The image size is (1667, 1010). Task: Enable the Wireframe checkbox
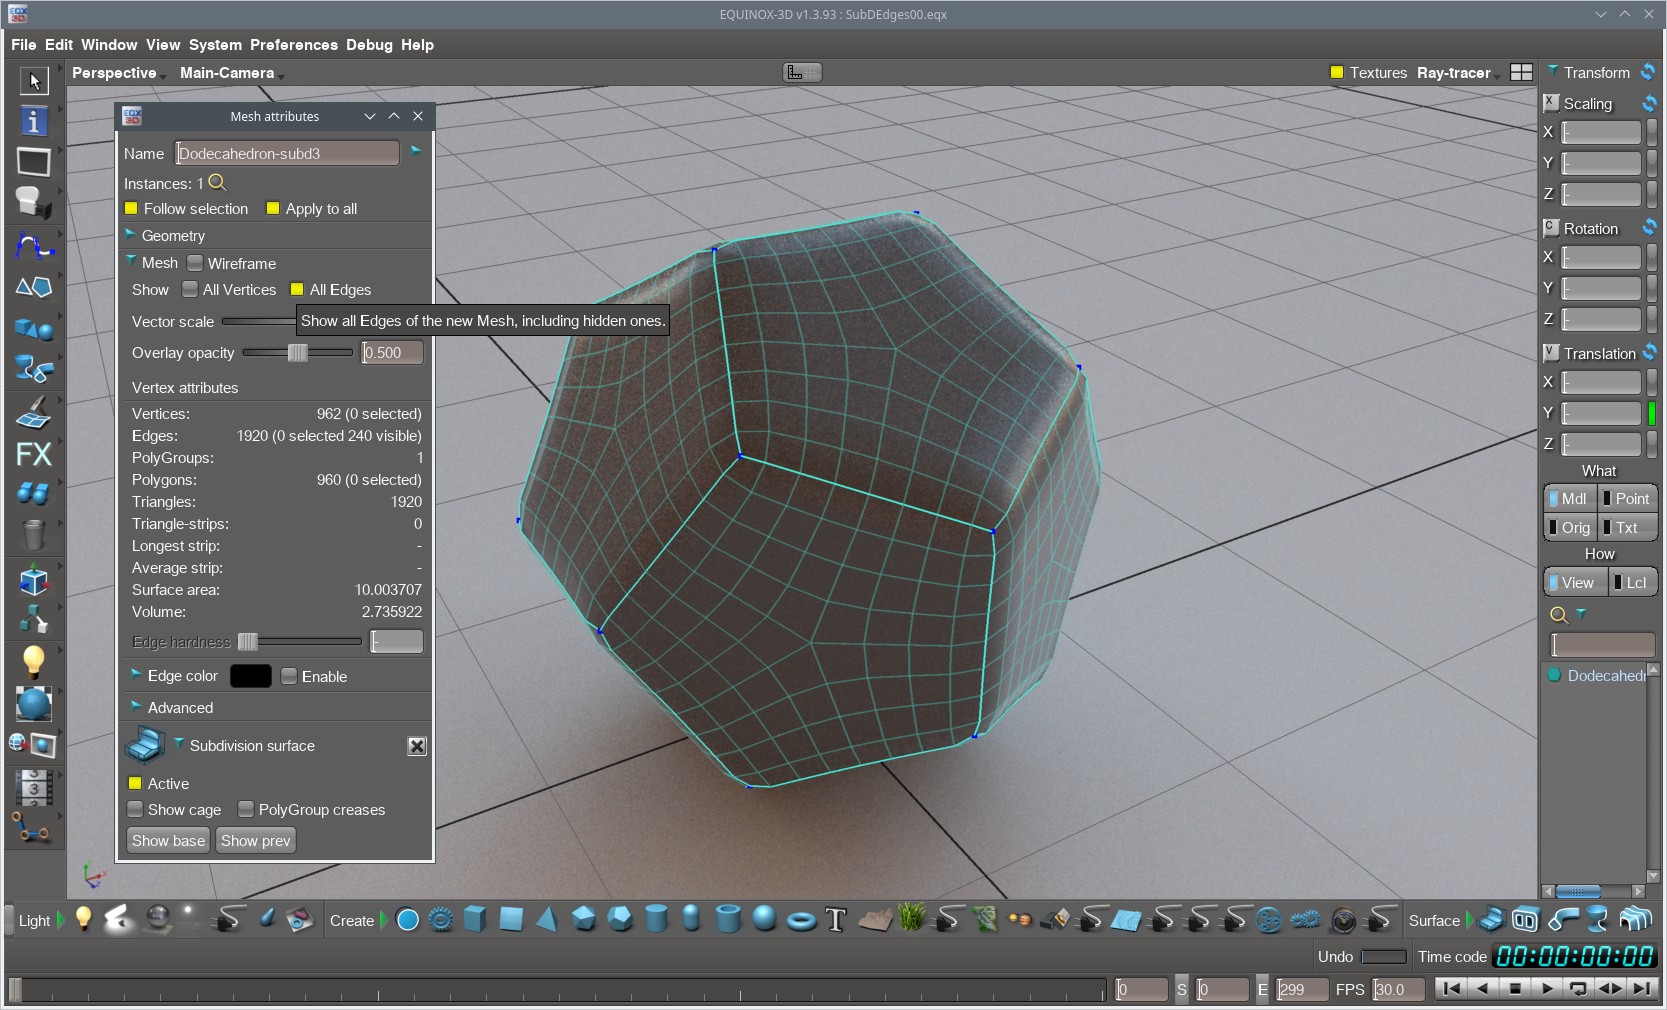195,263
